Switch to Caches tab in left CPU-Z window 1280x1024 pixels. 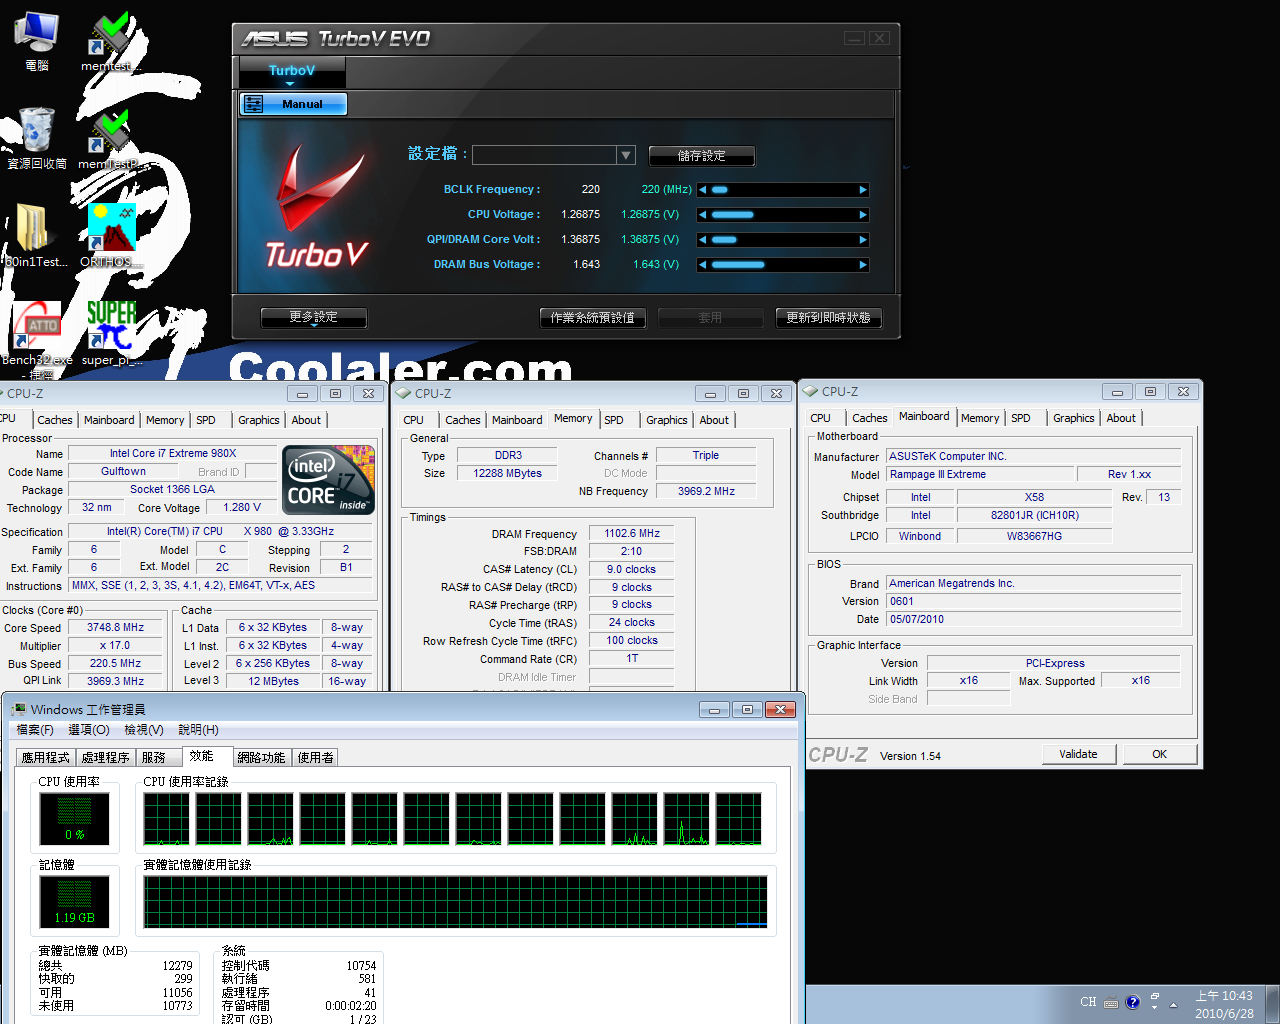pyautogui.click(x=55, y=420)
